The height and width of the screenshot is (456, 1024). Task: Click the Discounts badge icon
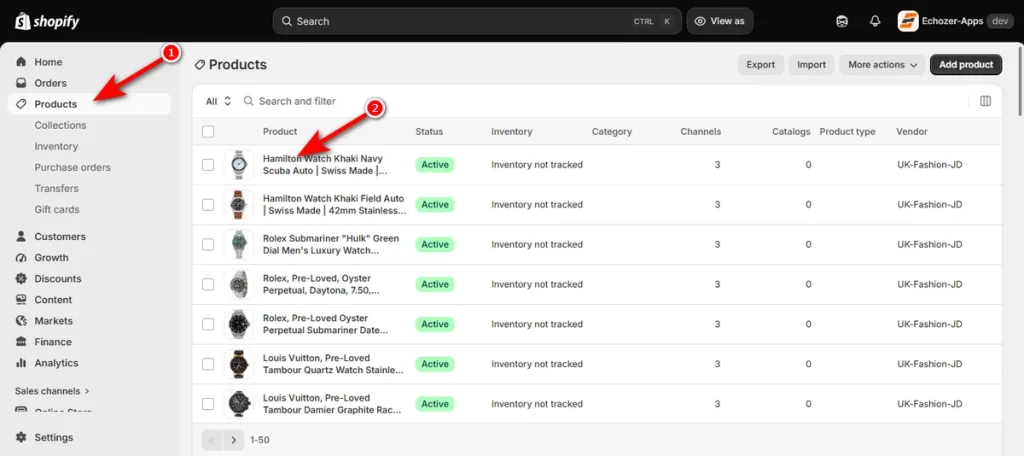click(x=22, y=278)
